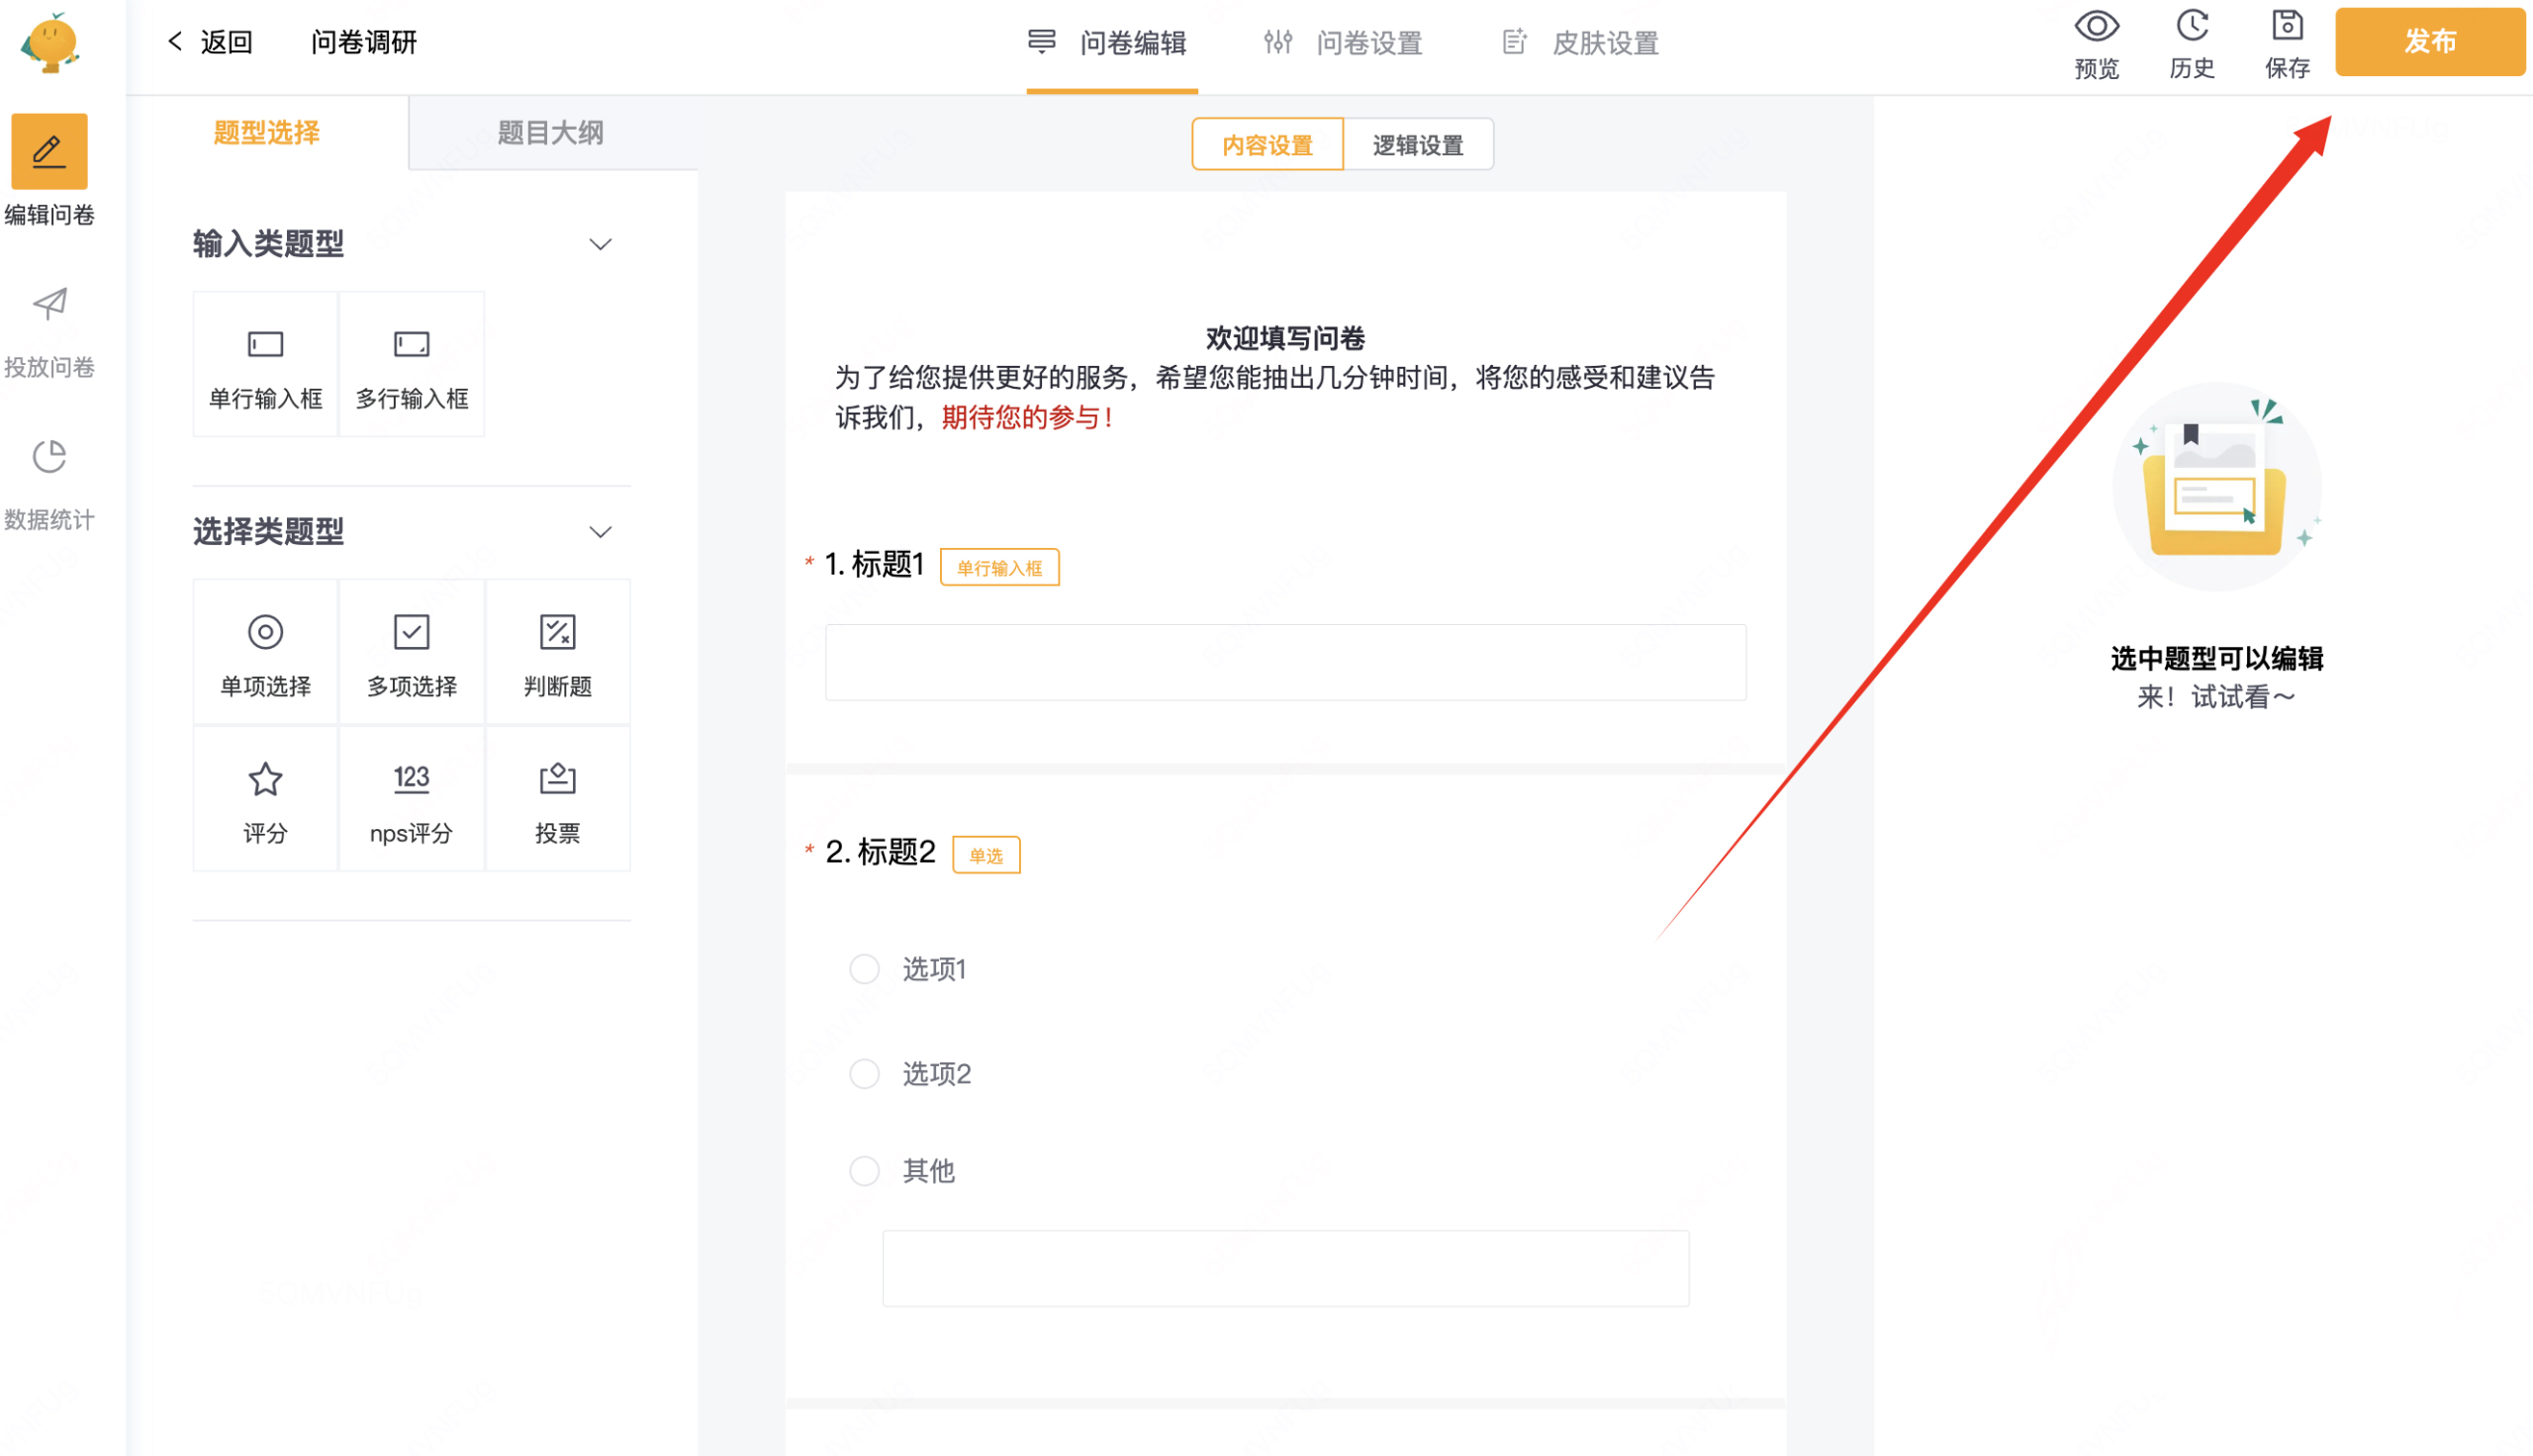This screenshot has height=1456, width=2533.
Task: Add a single-line input box question
Action: 265,365
